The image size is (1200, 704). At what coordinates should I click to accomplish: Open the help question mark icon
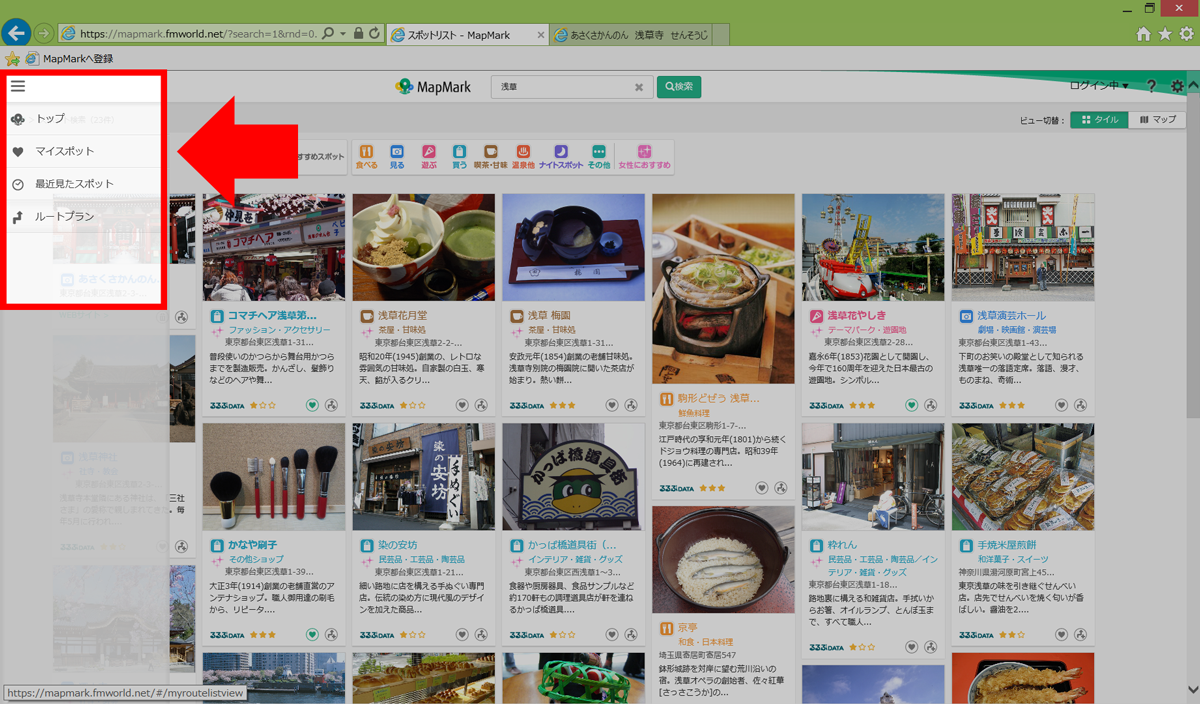[1151, 87]
